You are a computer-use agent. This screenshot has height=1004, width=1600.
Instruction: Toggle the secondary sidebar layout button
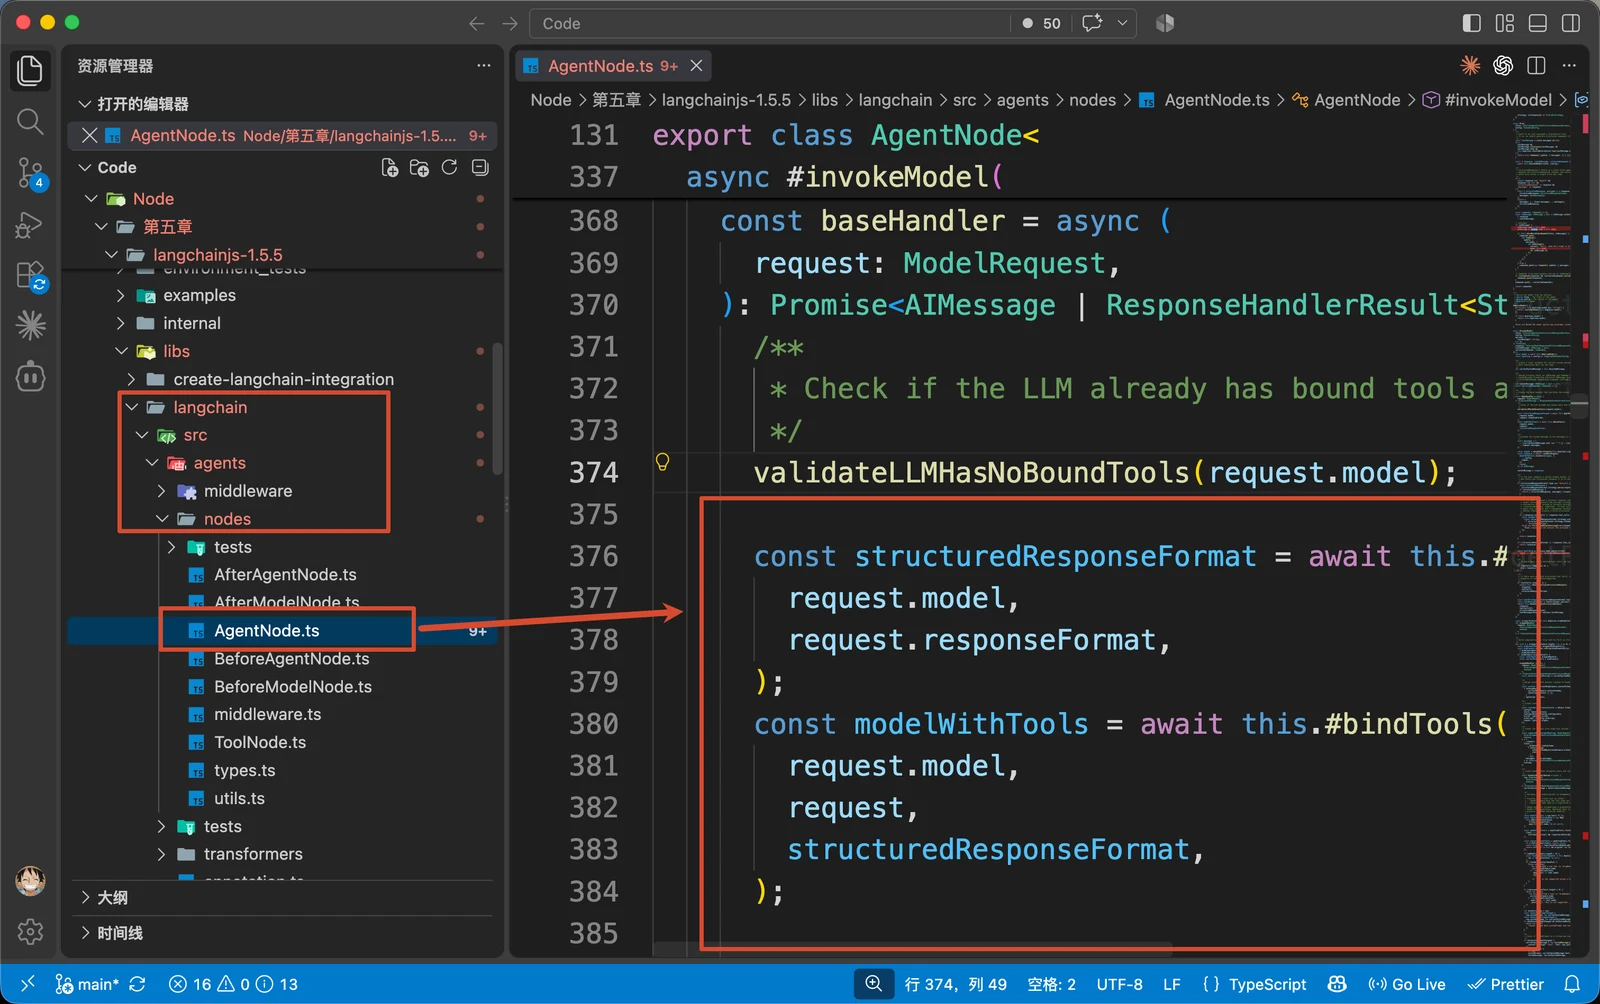pyautogui.click(x=1571, y=23)
